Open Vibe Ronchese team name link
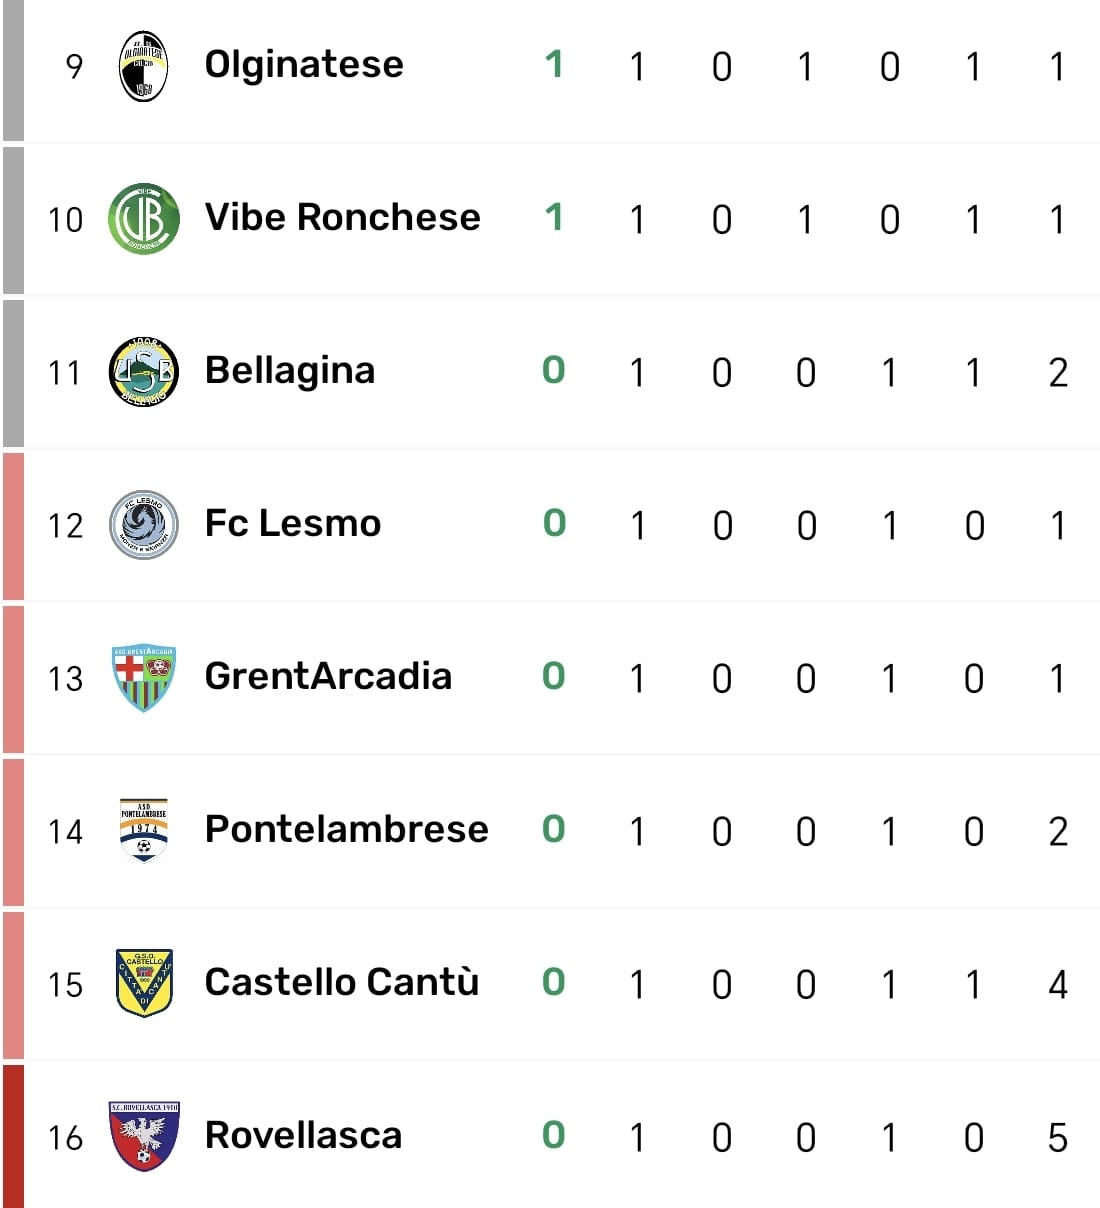This screenshot has height=1208, width=1100. [x=342, y=218]
